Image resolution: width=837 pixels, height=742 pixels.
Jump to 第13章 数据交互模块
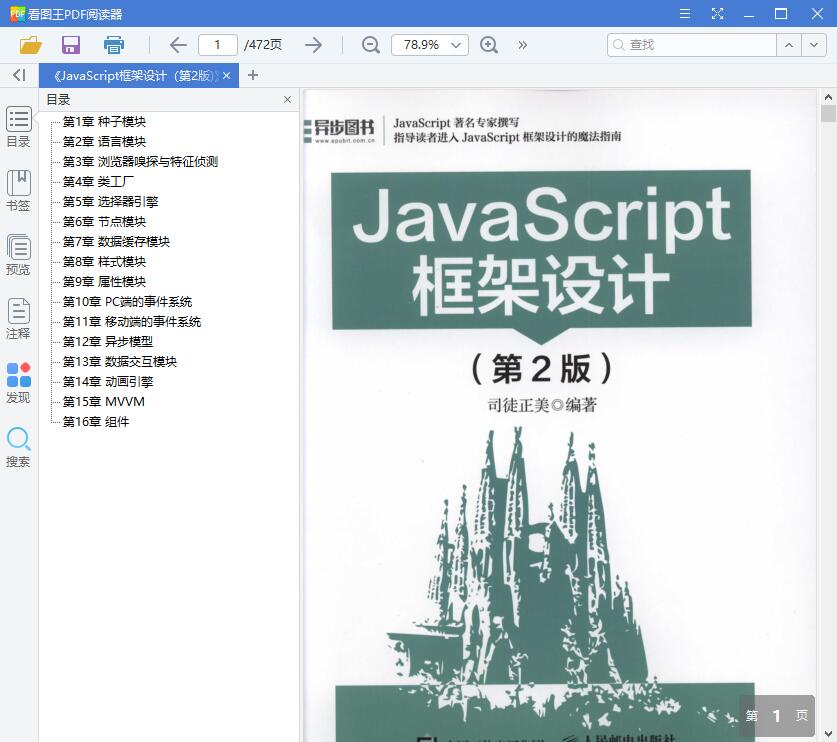click(x=120, y=362)
